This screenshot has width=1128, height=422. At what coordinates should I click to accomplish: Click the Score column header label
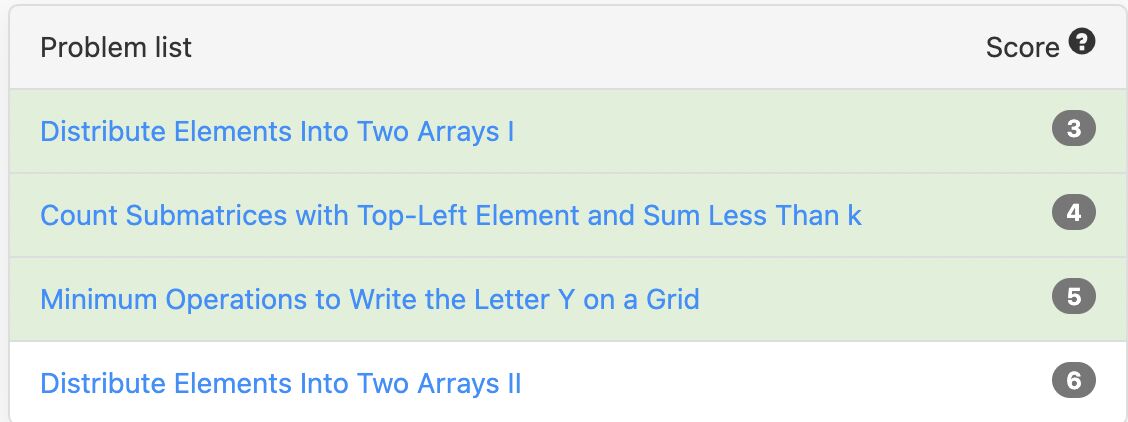[1022, 48]
